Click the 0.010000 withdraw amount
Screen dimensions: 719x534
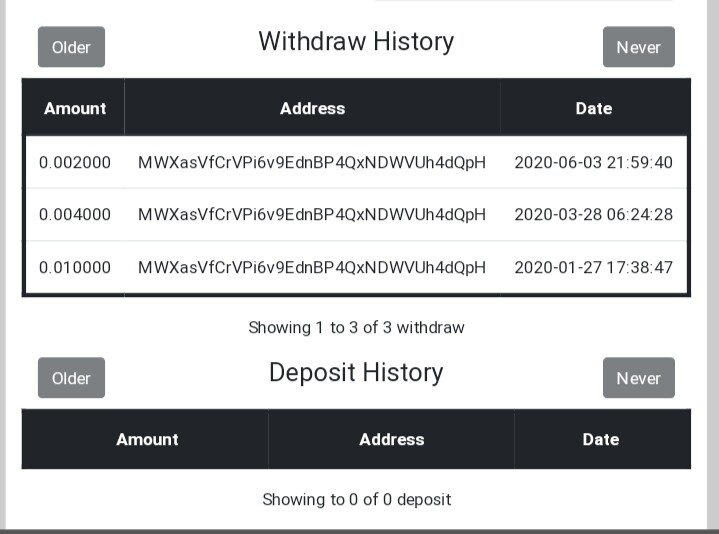pyautogui.click(x=75, y=267)
